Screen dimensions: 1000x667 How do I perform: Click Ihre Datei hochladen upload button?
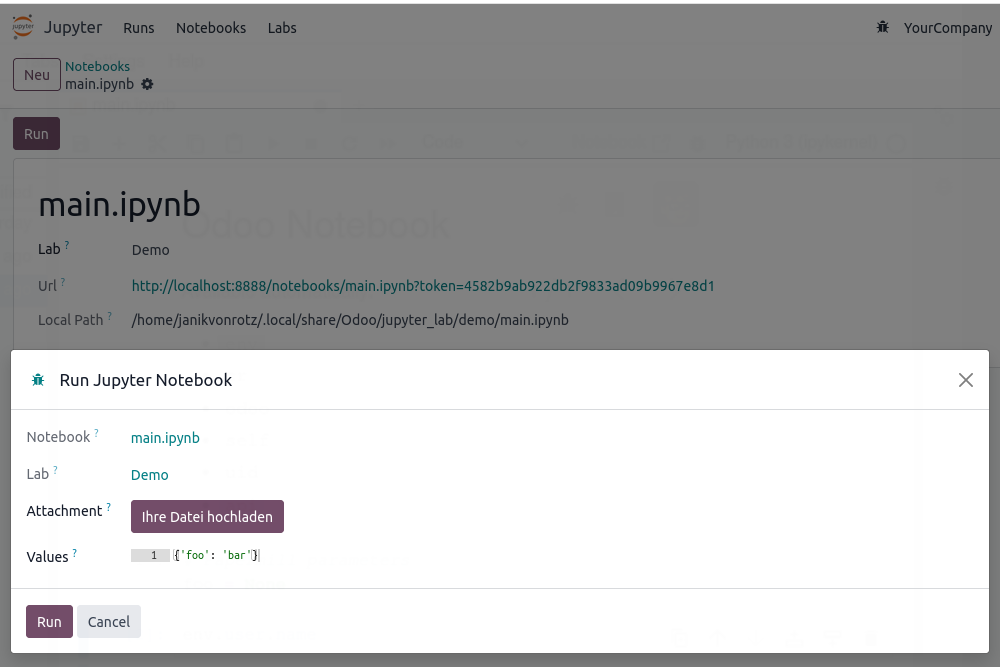click(207, 517)
